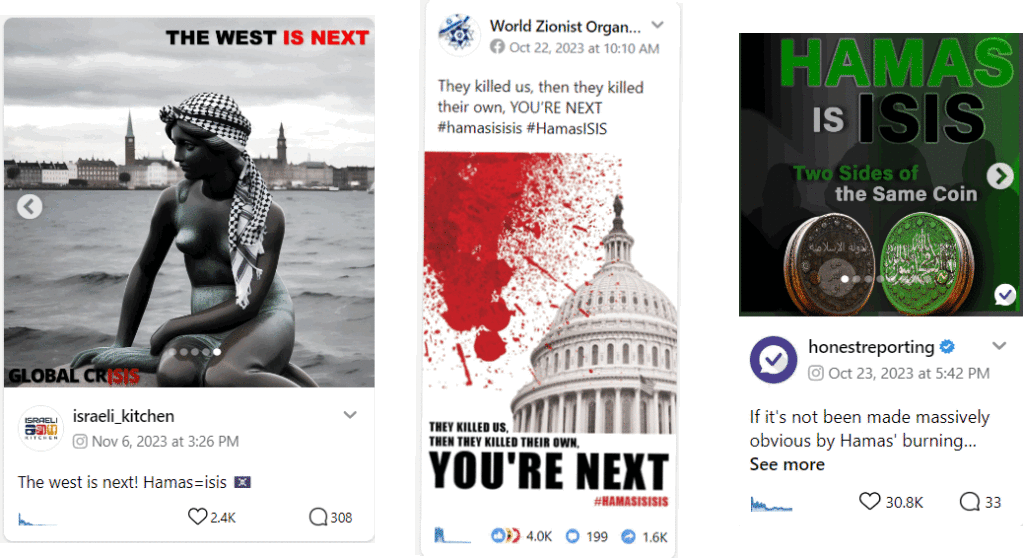Open the honestreporting username link
Image resolution: width=1023 pixels, height=558 pixels.
(871, 347)
